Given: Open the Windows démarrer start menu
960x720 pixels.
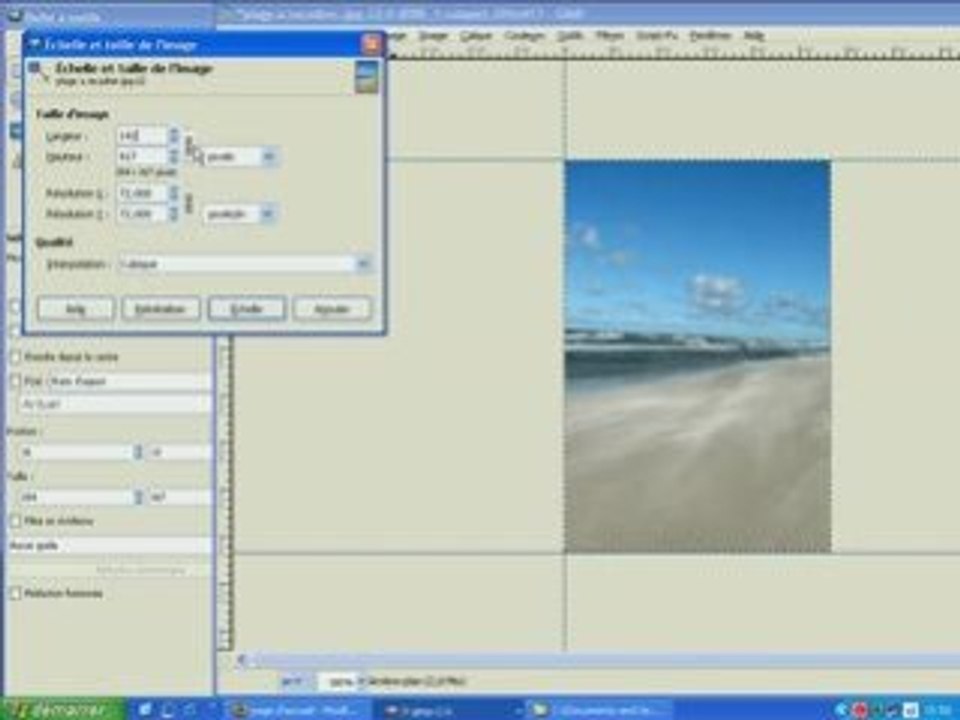Looking at the screenshot, I should [63, 709].
